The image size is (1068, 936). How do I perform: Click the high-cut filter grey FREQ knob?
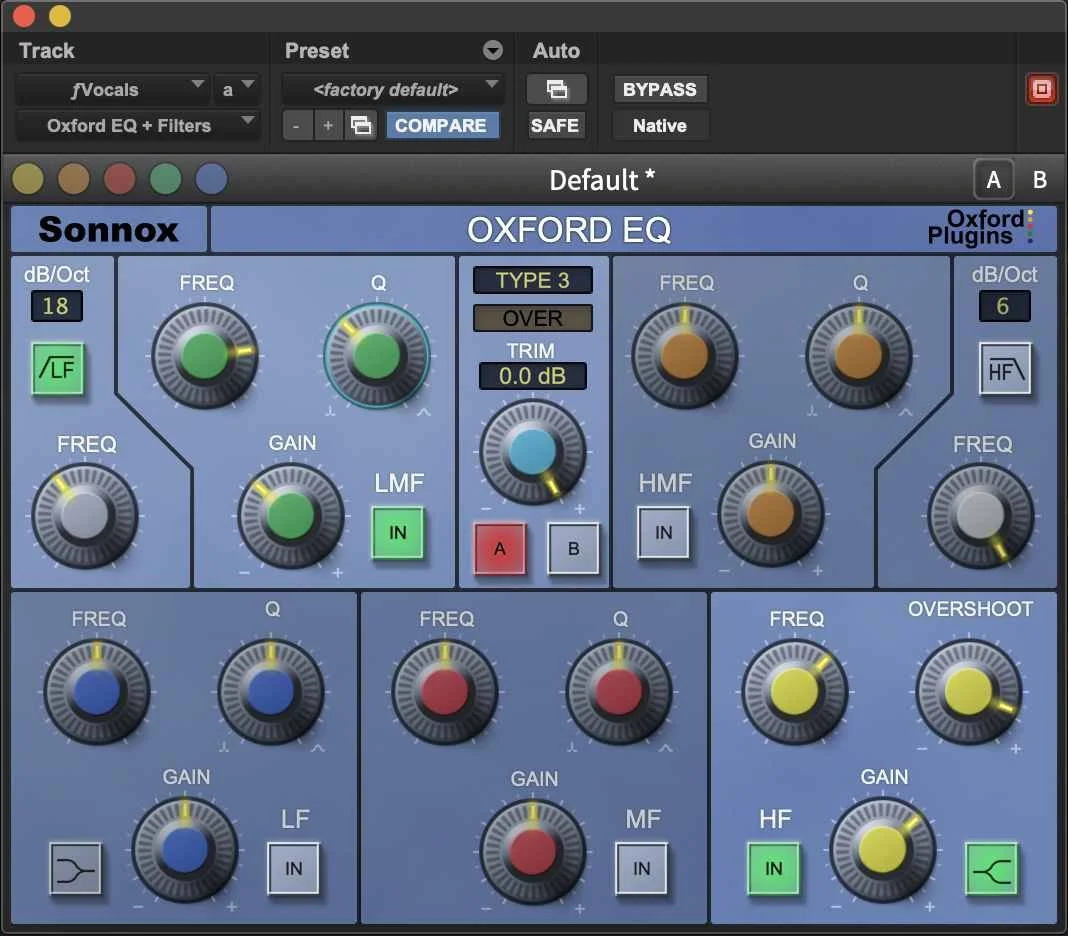981,516
